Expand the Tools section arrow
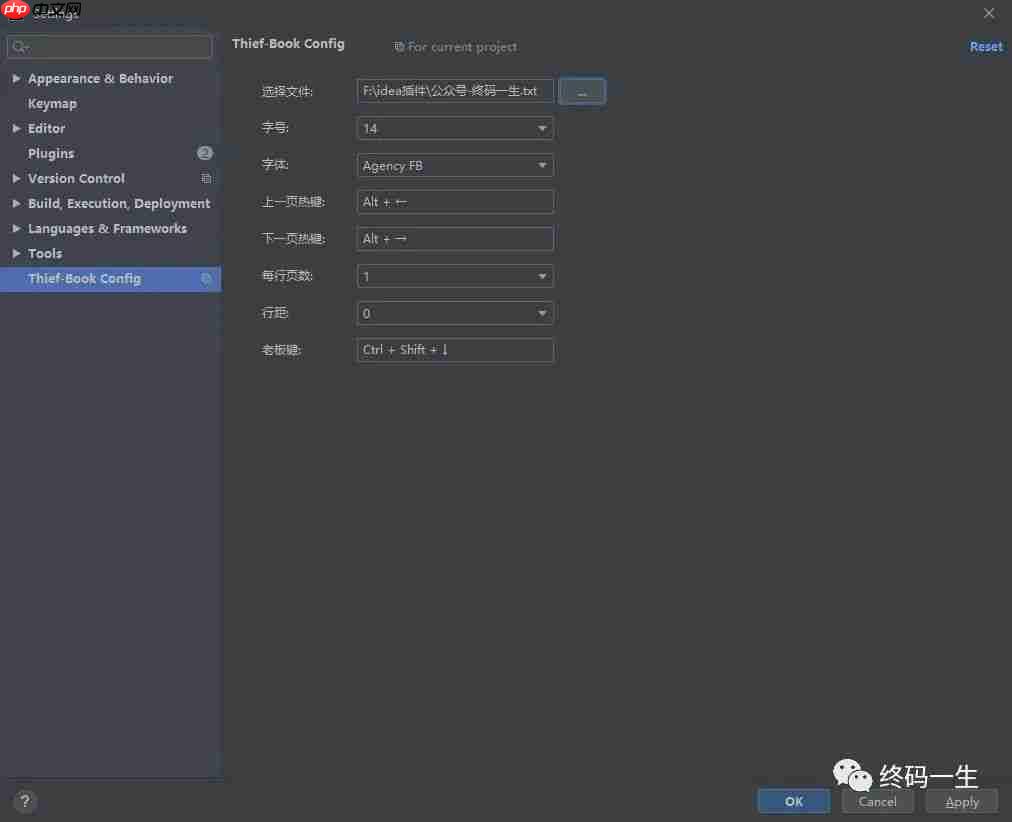 16,254
